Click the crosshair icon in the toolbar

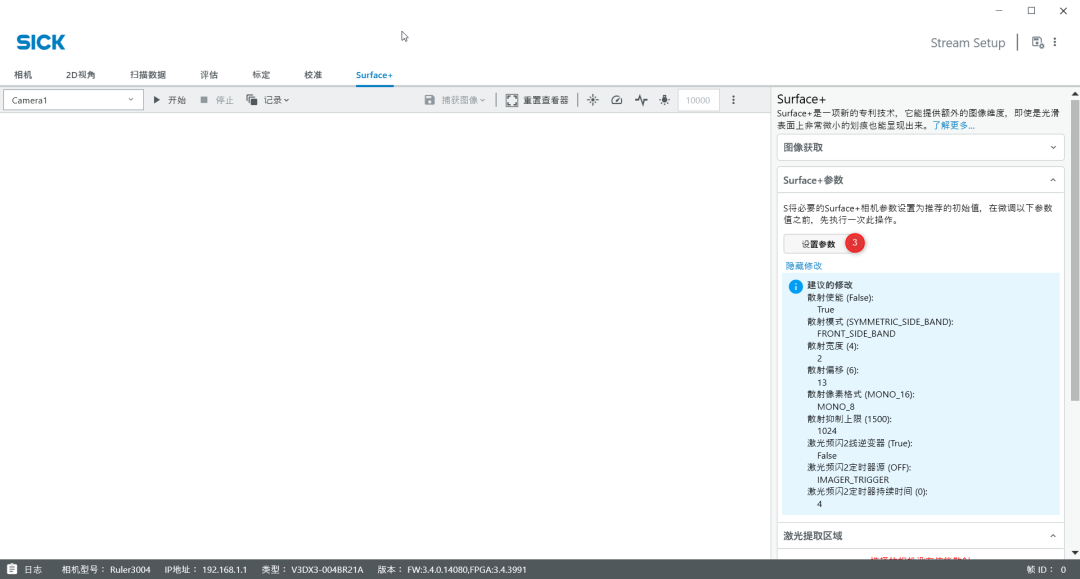[x=592, y=100]
